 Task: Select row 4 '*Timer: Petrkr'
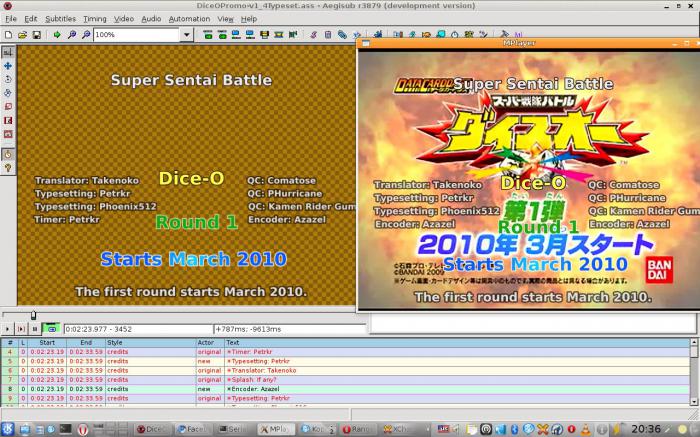346,352
